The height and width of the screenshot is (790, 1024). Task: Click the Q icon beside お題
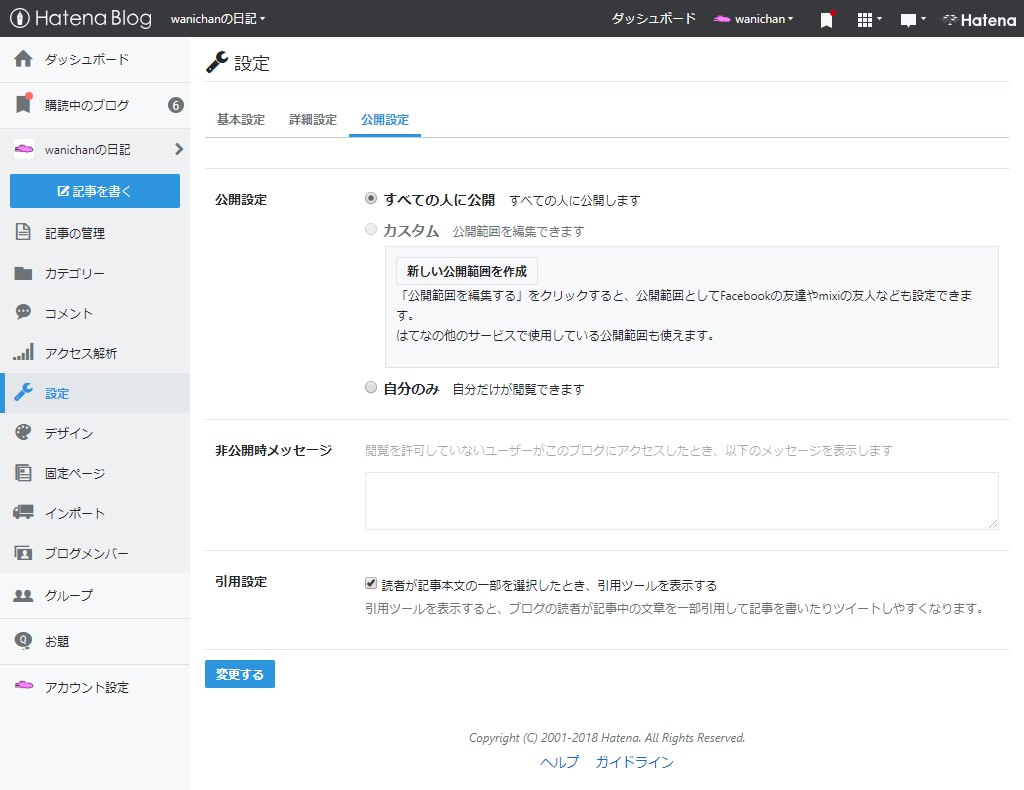pos(23,640)
